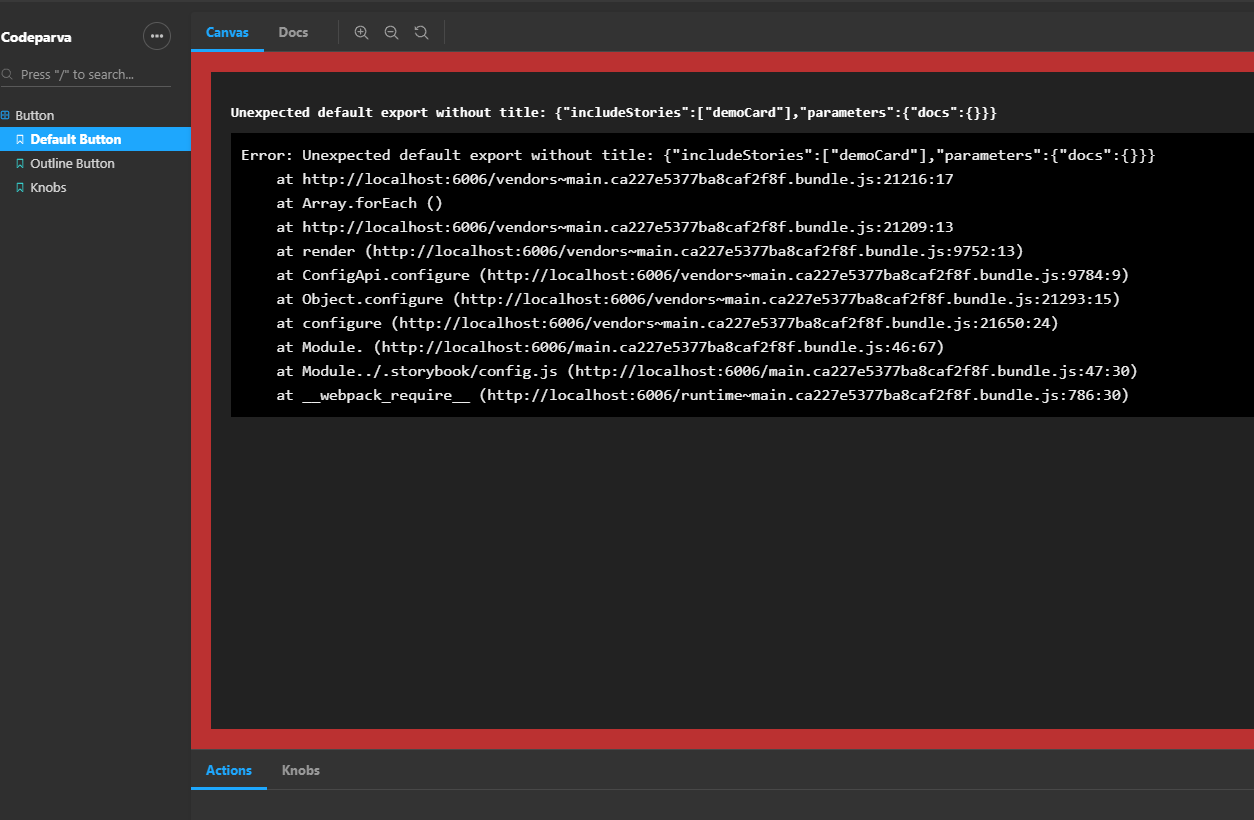Image resolution: width=1254 pixels, height=820 pixels.
Task: Click the zoom out canvas icon
Action: click(x=391, y=31)
